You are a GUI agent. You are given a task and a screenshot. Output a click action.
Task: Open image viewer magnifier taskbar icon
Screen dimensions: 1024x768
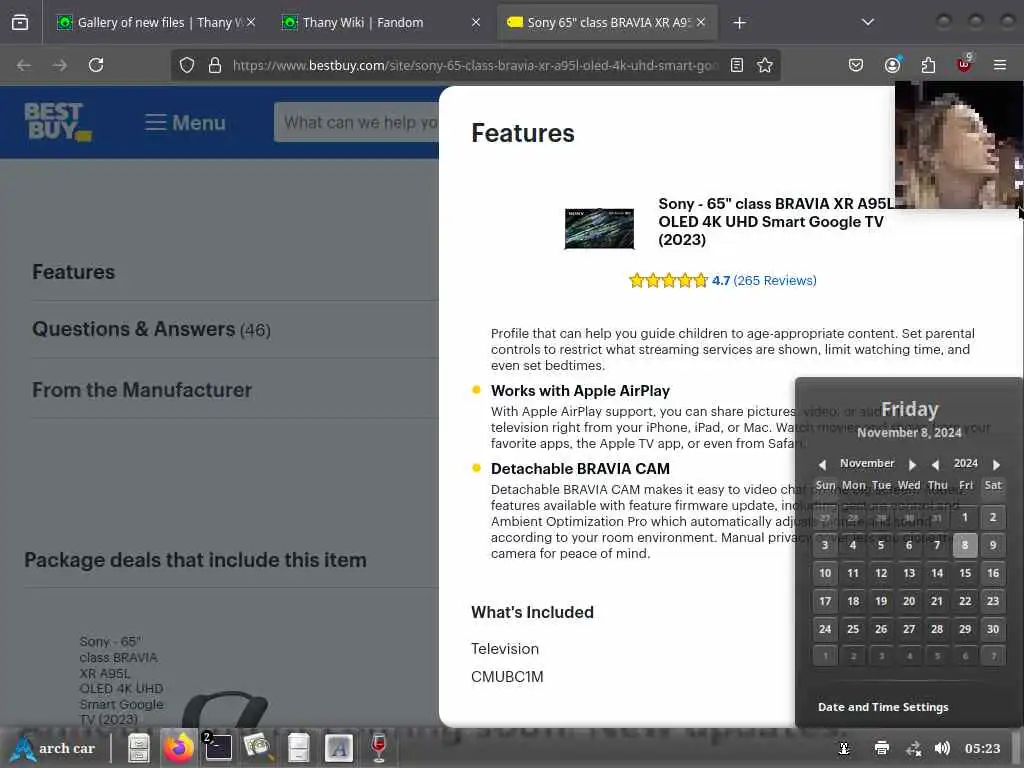click(258, 748)
